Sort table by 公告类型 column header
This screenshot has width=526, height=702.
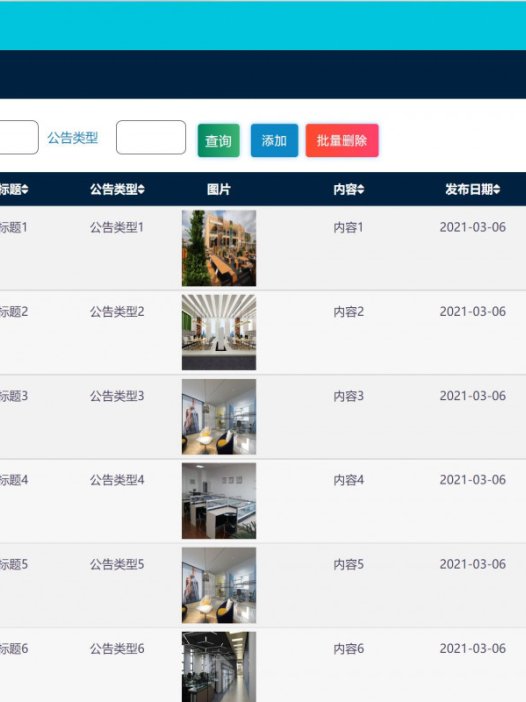click(x=117, y=189)
